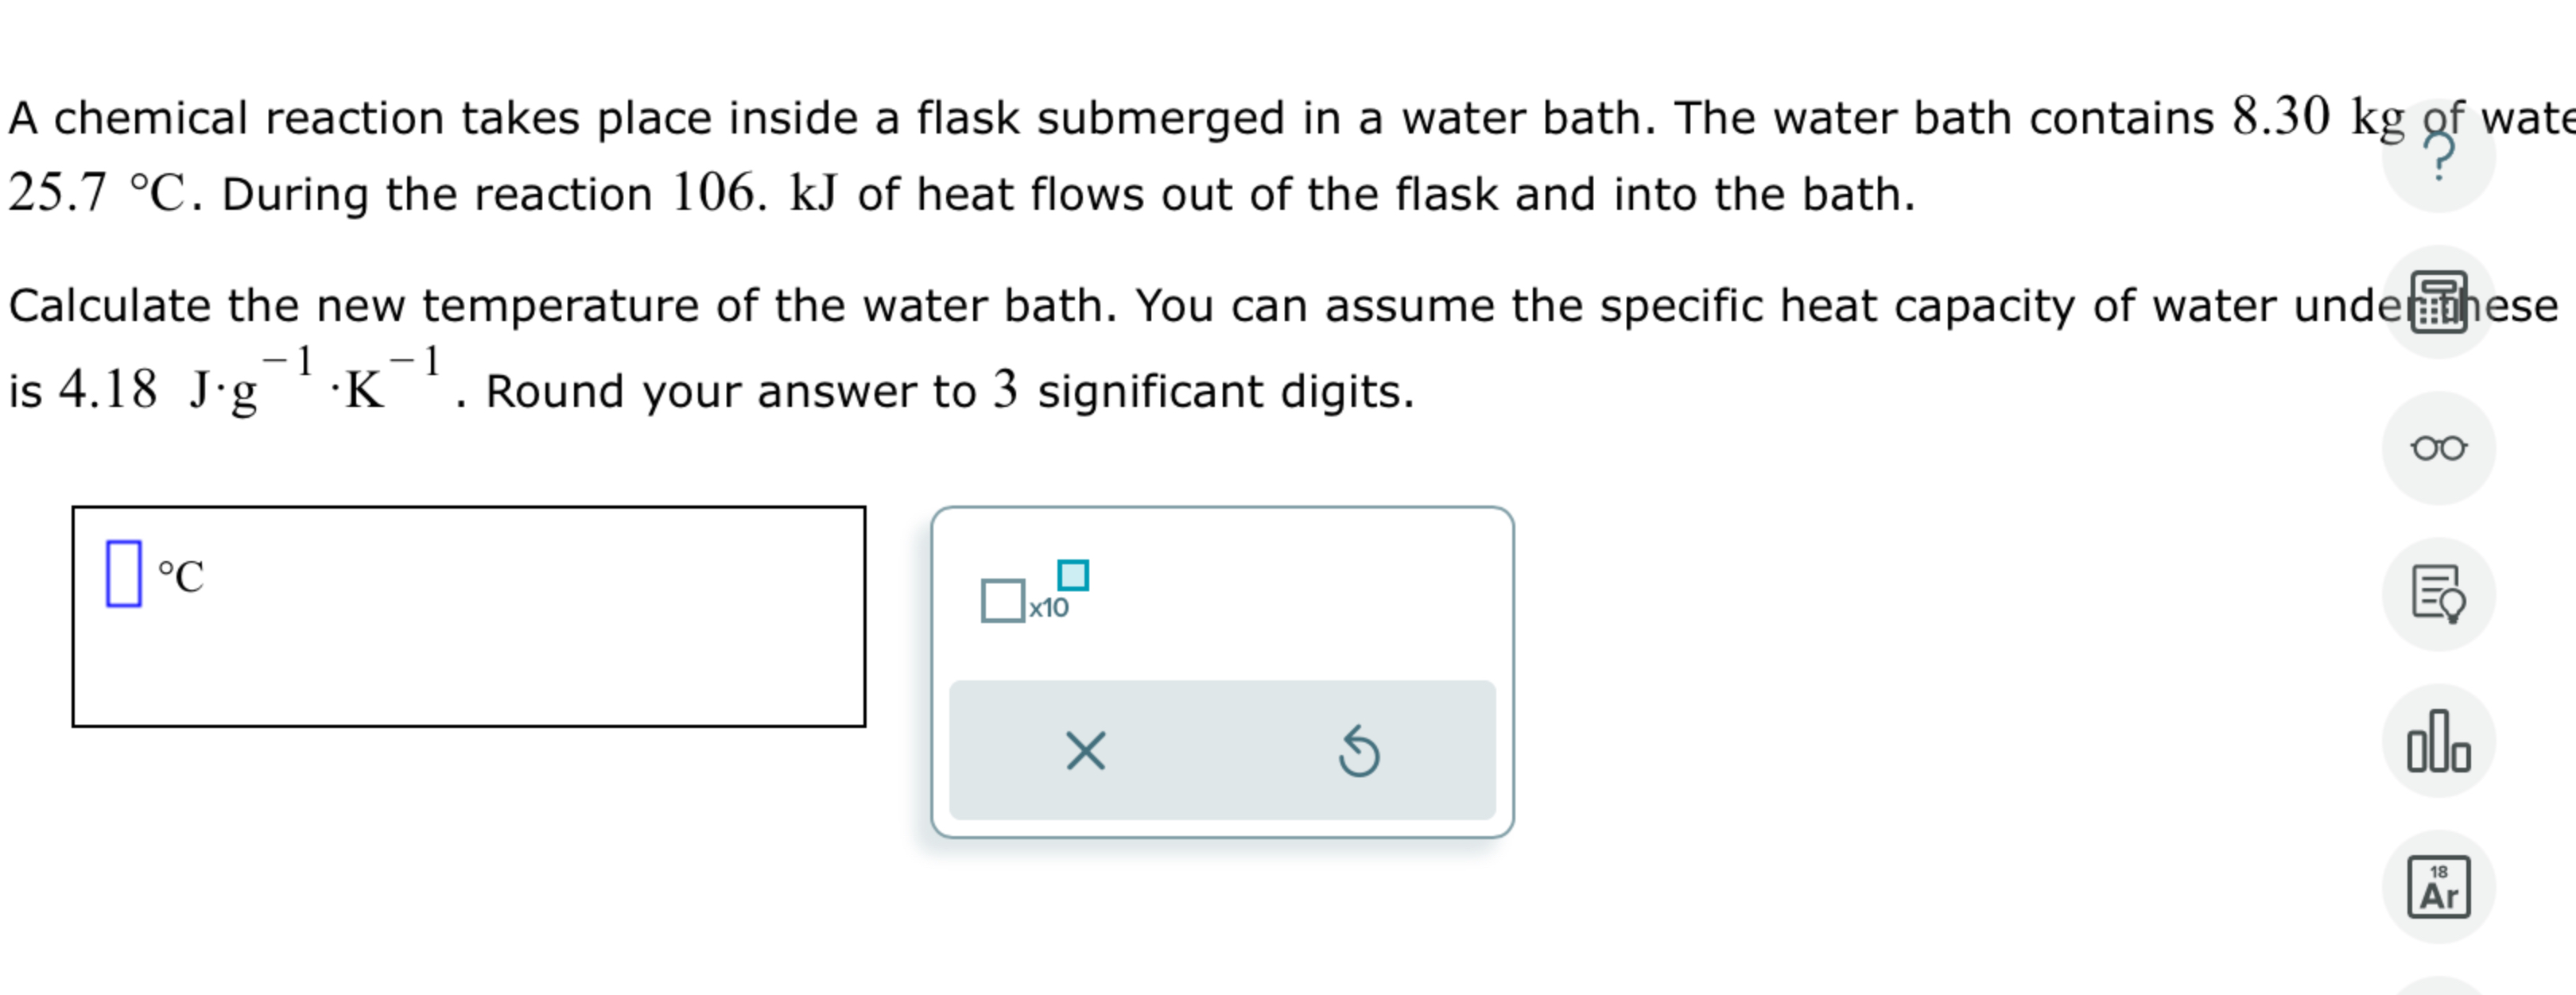
Task: Reset the answer using the undo arrow
Action: 1360,753
